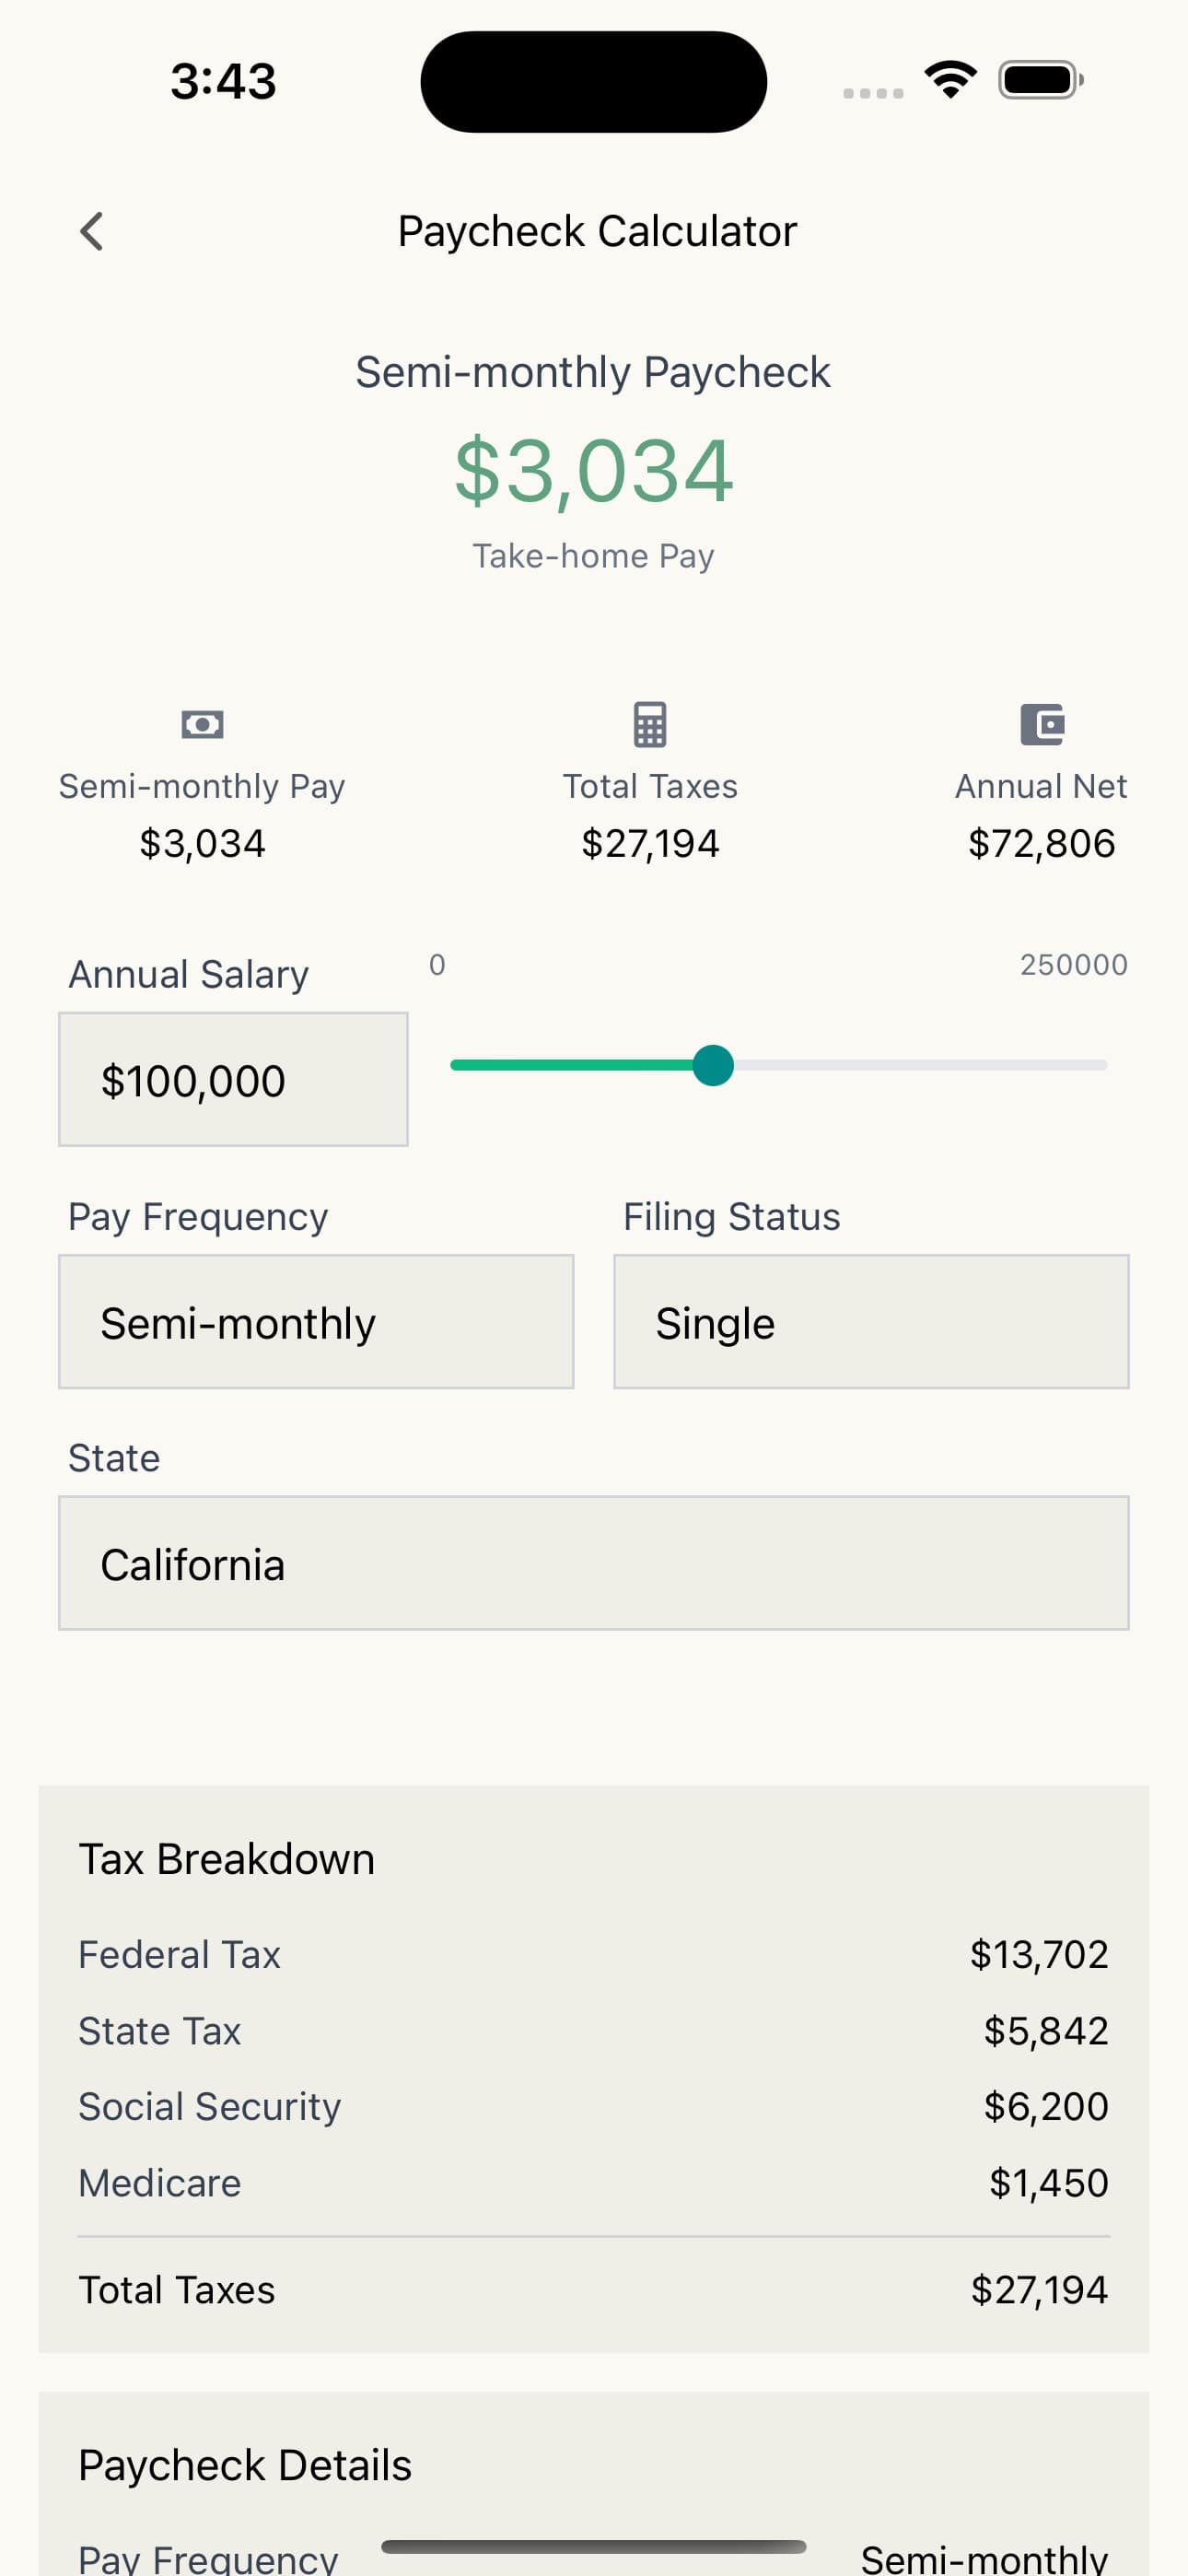Click the annual salary slider handle
Viewport: 1188px width, 2576px height.
(x=713, y=1065)
